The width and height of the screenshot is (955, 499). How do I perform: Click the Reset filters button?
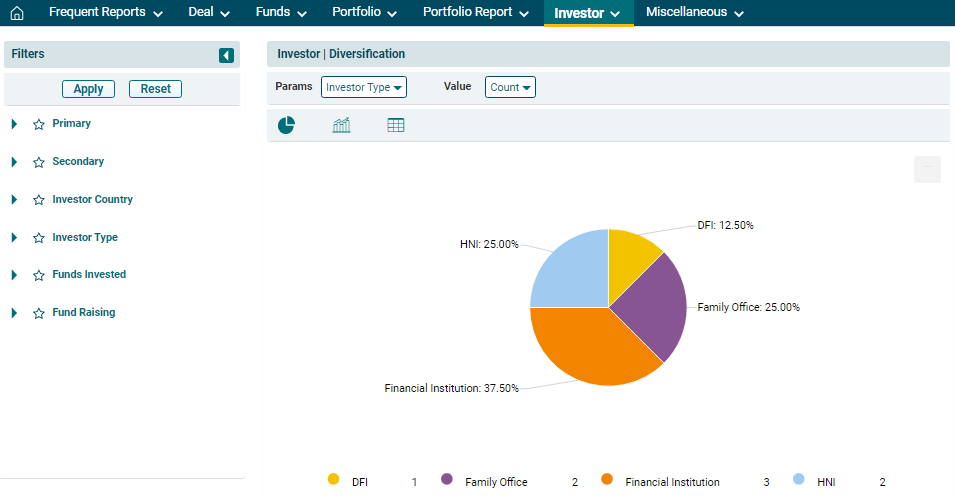tap(155, 89)
